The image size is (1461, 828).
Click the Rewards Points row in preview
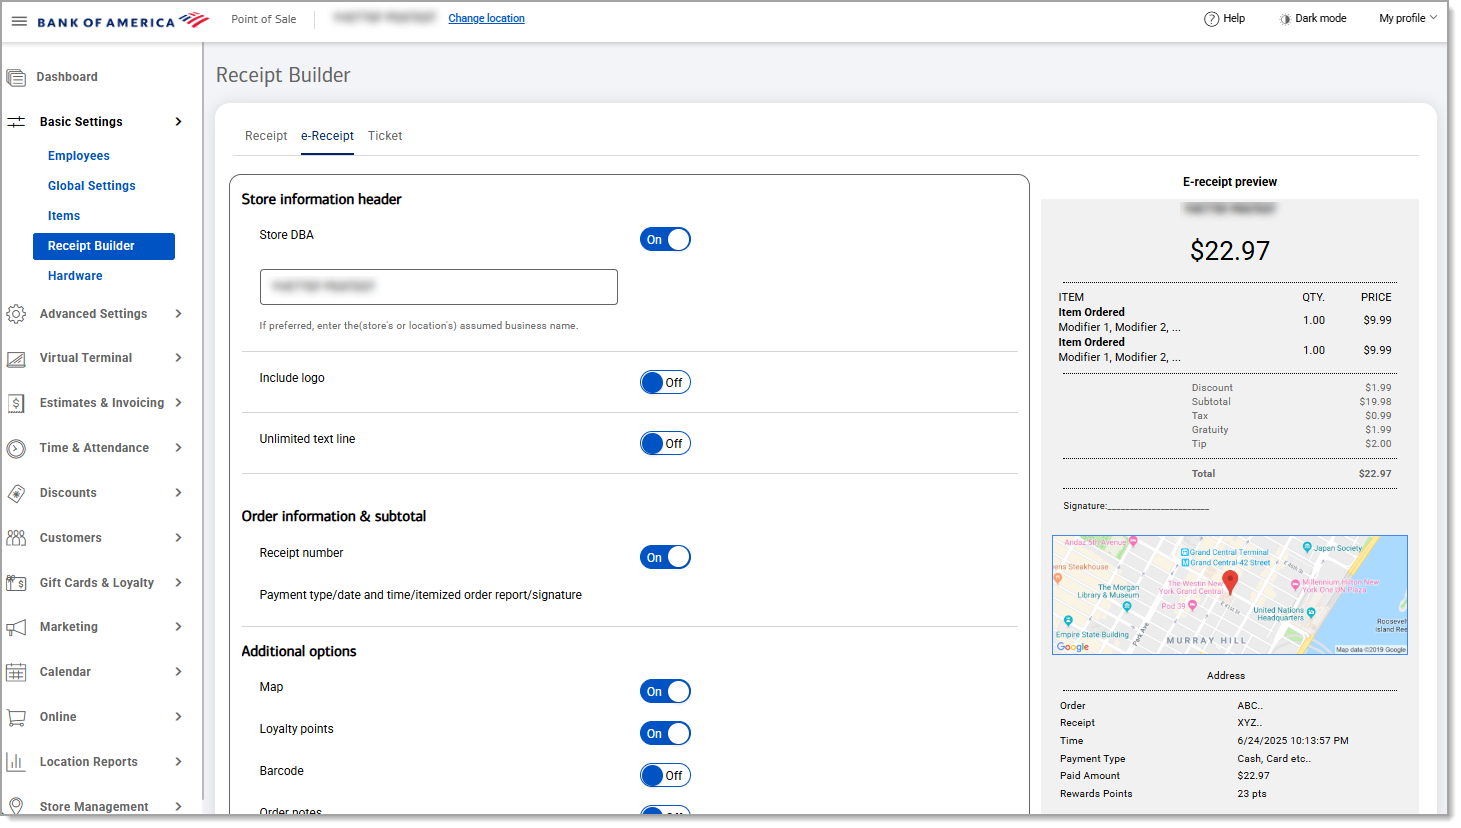click(1228, 794)
